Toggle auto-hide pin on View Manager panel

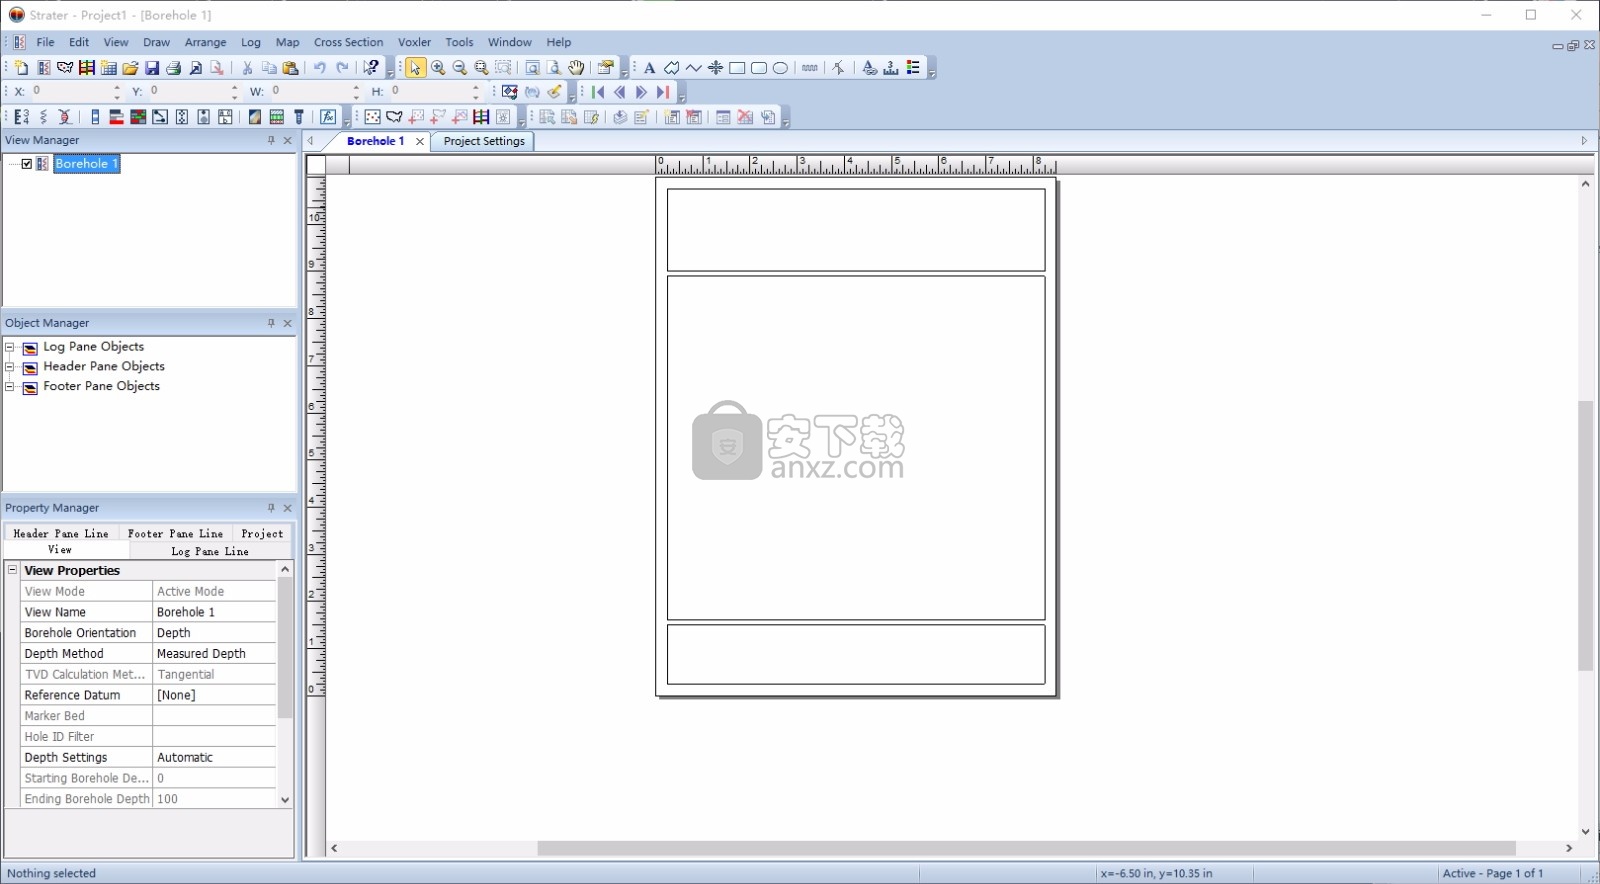(x=271, y=141)
